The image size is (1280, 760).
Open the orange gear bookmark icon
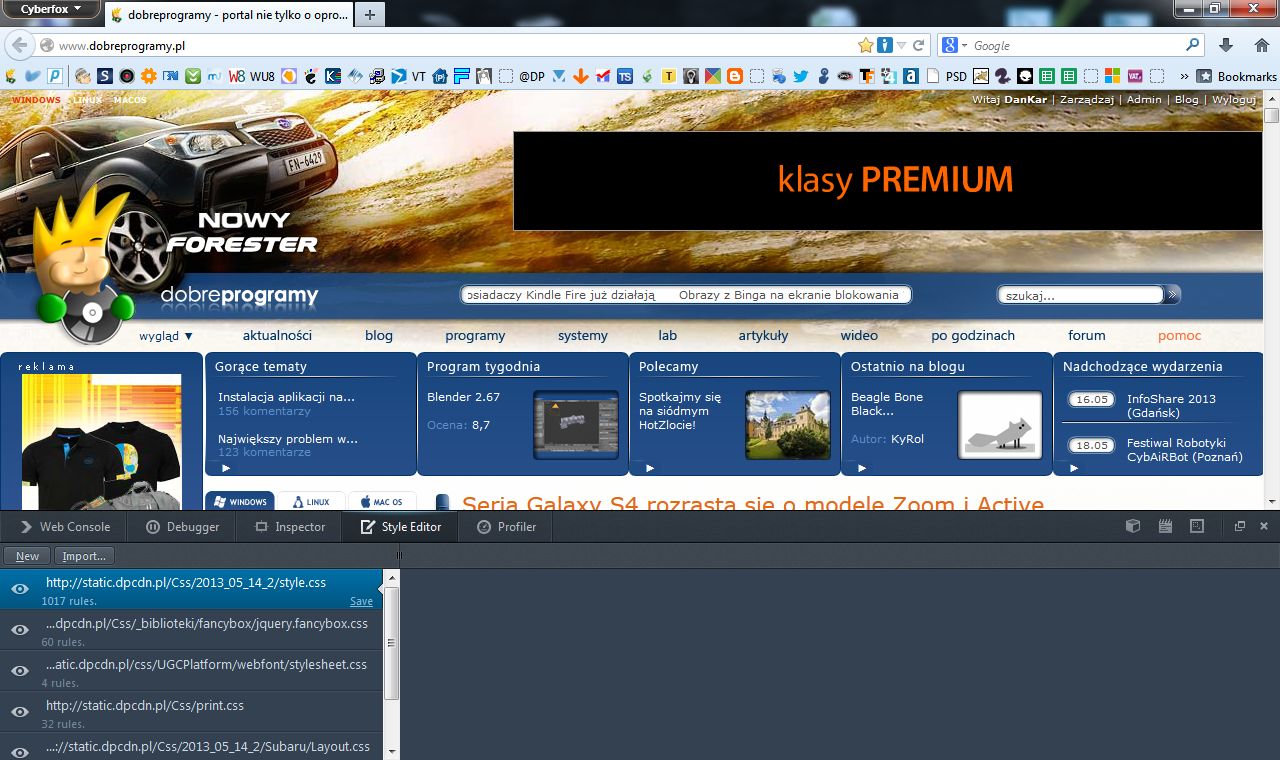pyautogui.click(x=148, y=76)
